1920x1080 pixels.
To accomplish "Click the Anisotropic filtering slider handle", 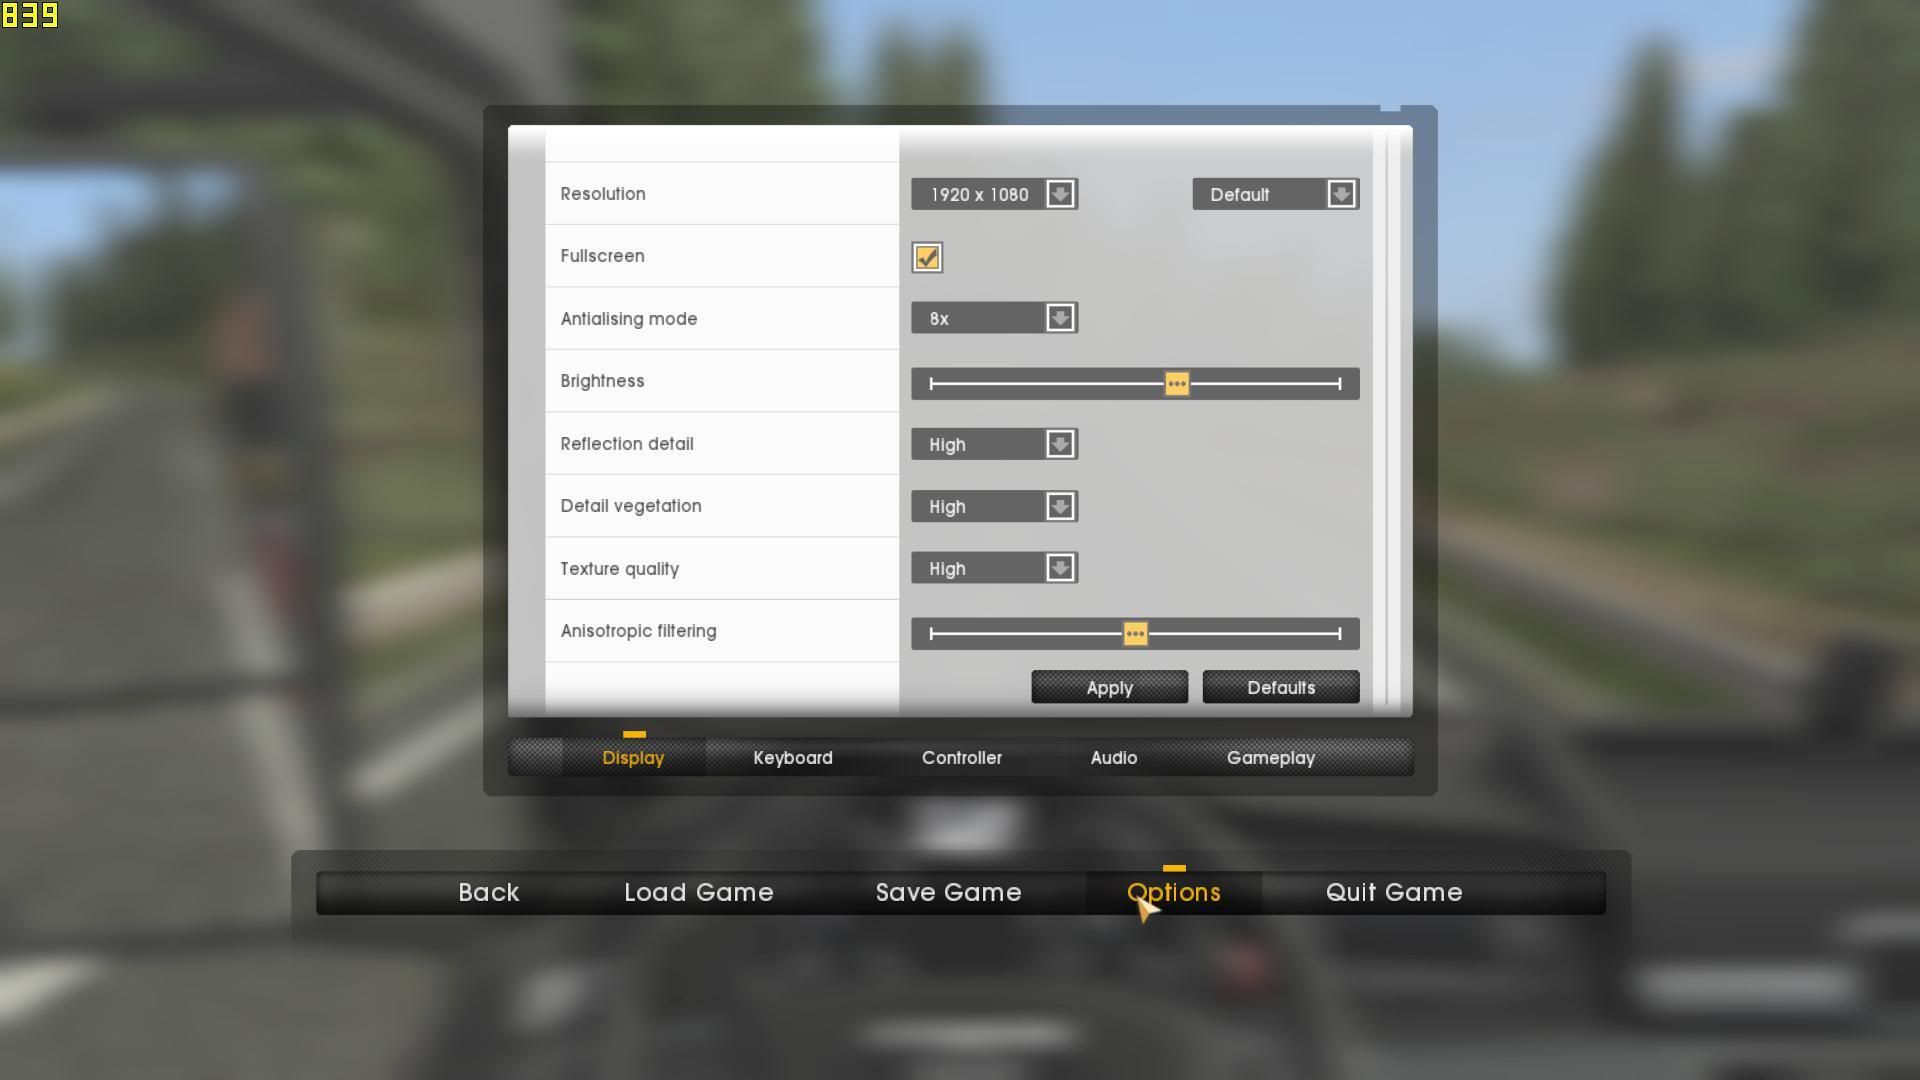I will (x=1135, y=634).
